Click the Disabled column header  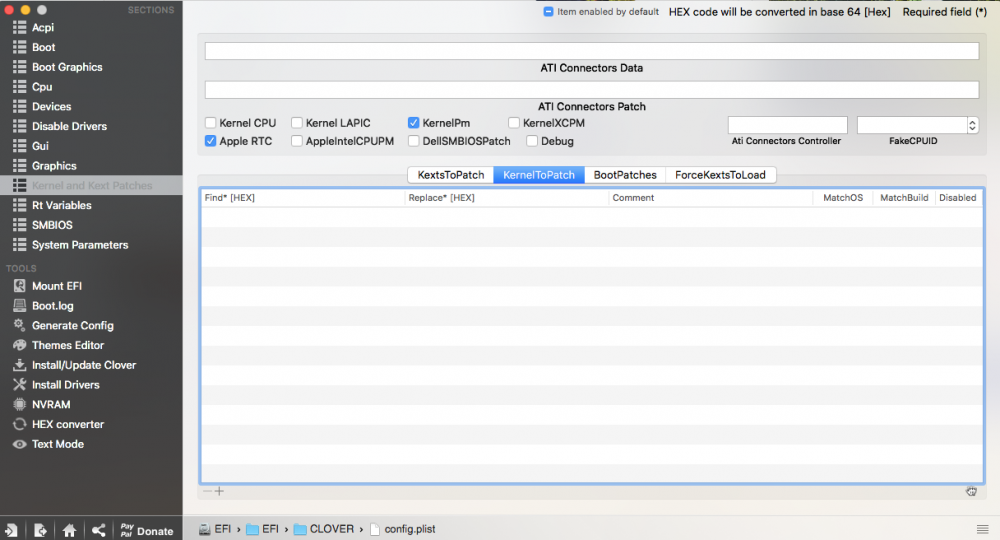click(958, 198)
